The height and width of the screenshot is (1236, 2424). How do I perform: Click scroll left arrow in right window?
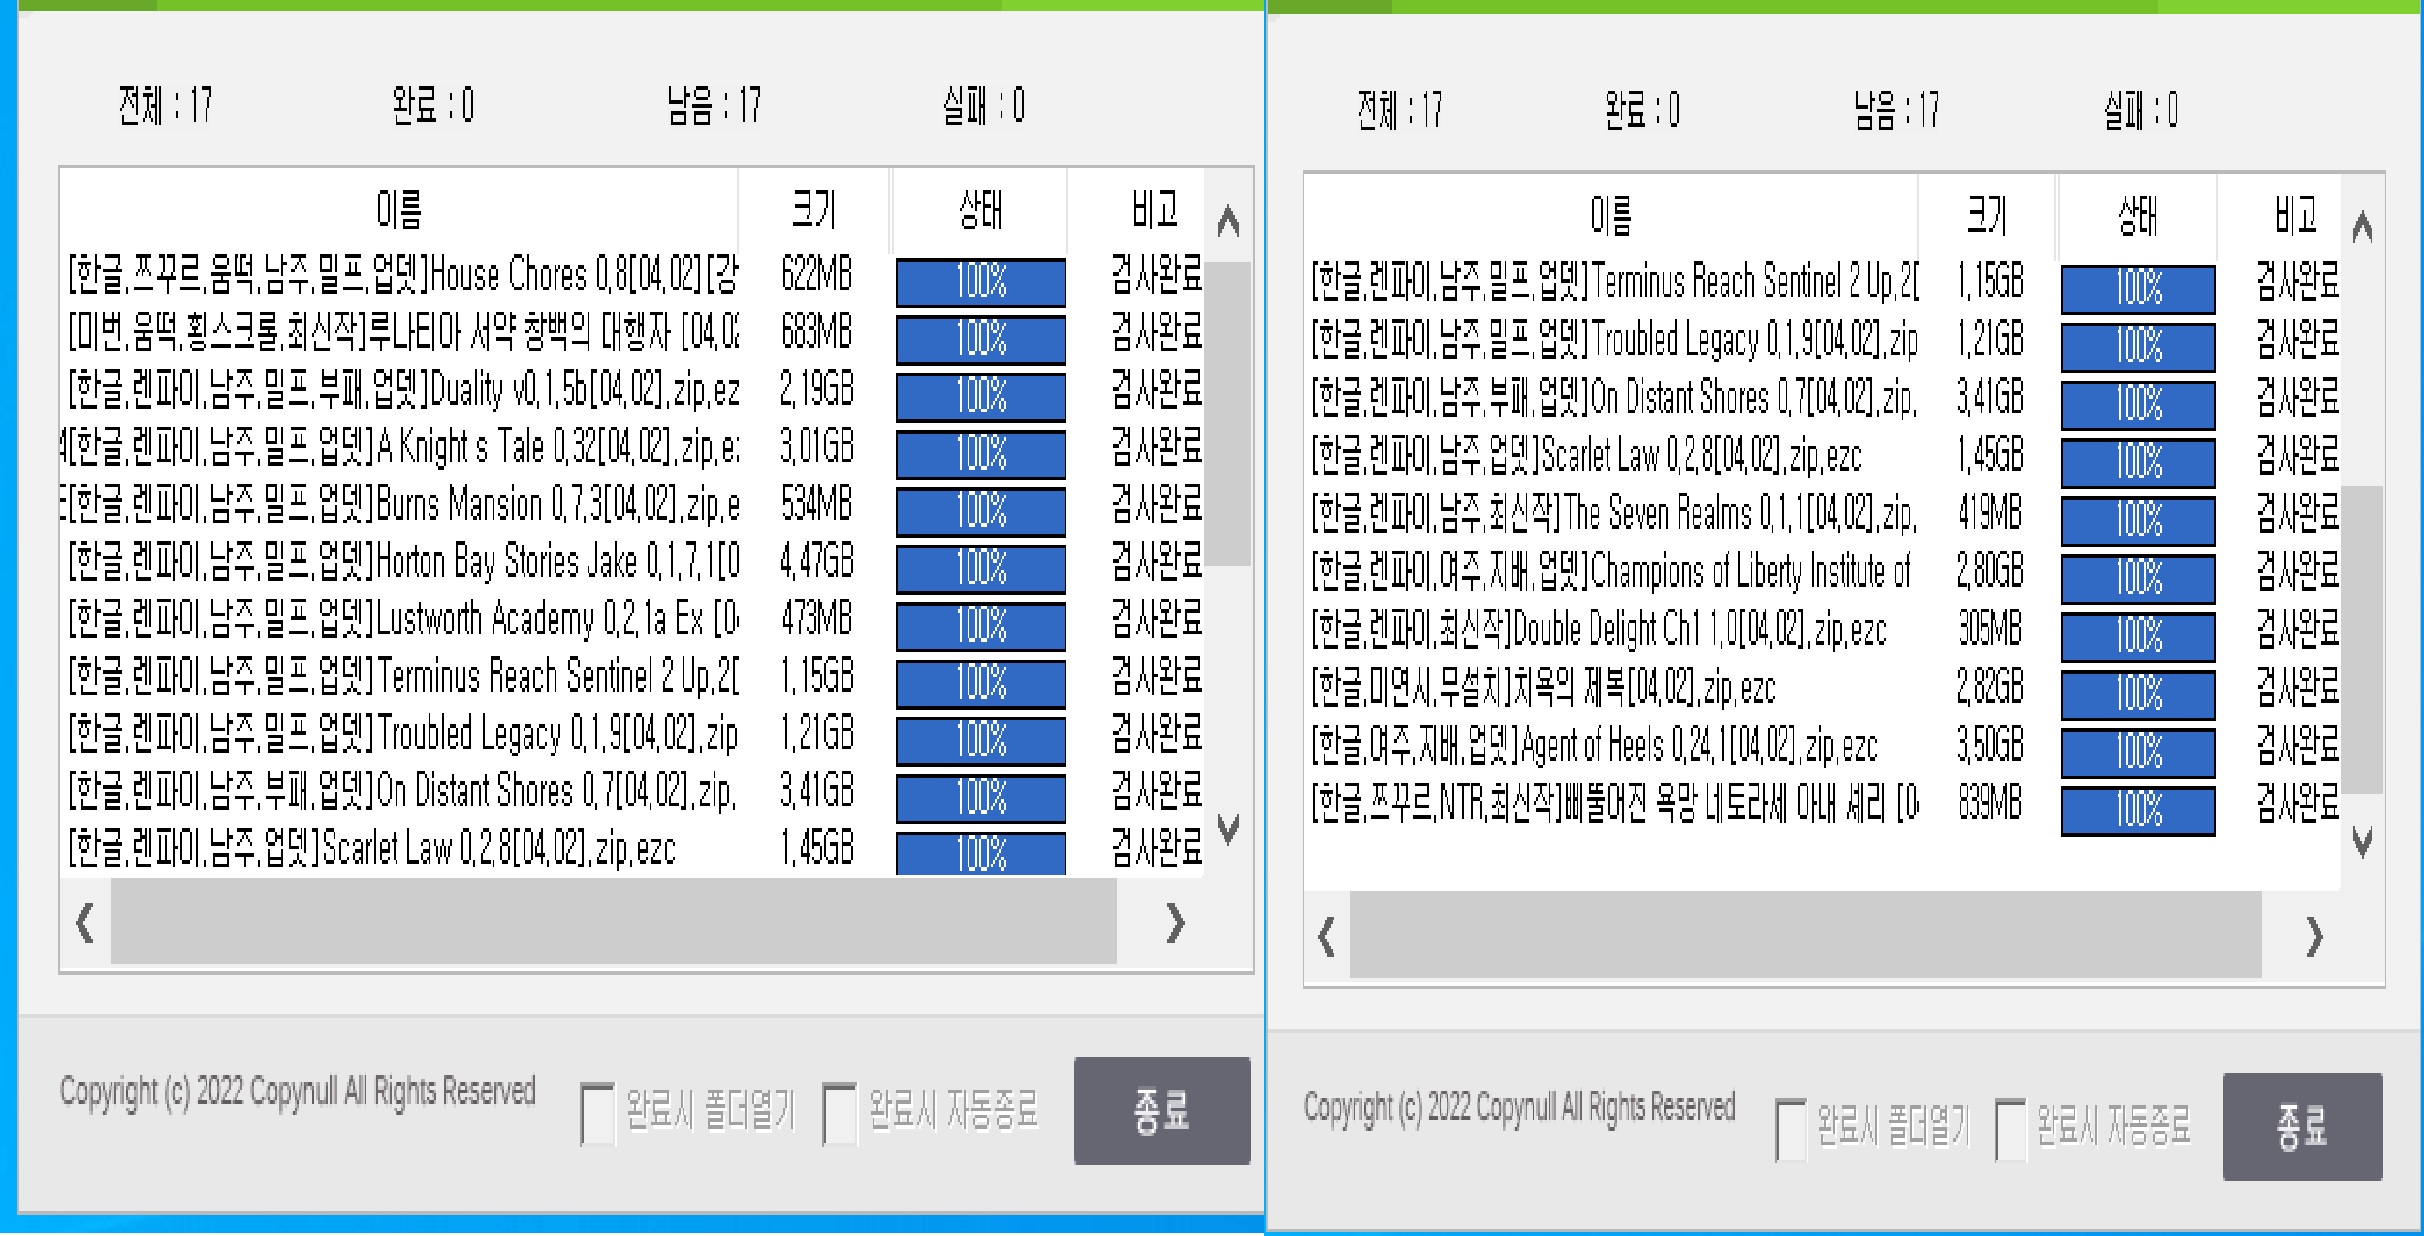1327,937
